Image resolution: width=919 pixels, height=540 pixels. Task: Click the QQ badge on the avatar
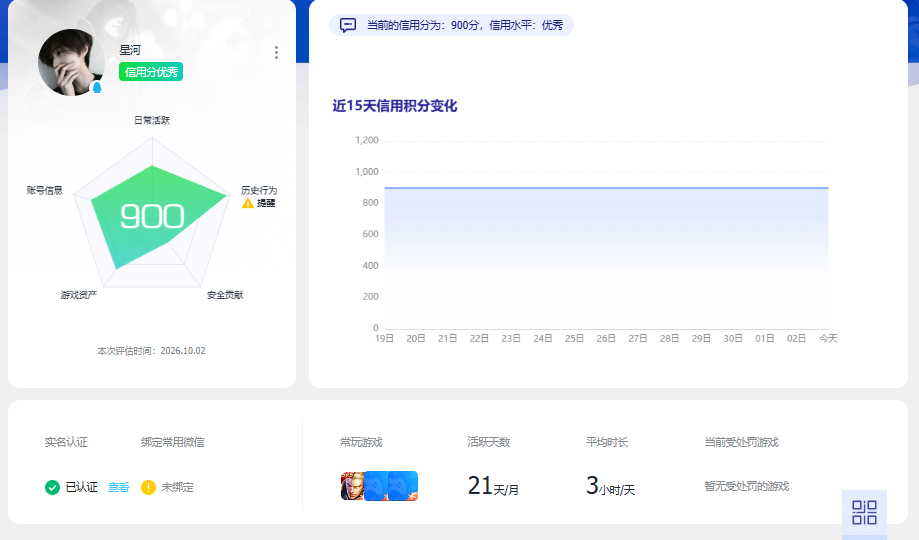[x=97, y=88]
